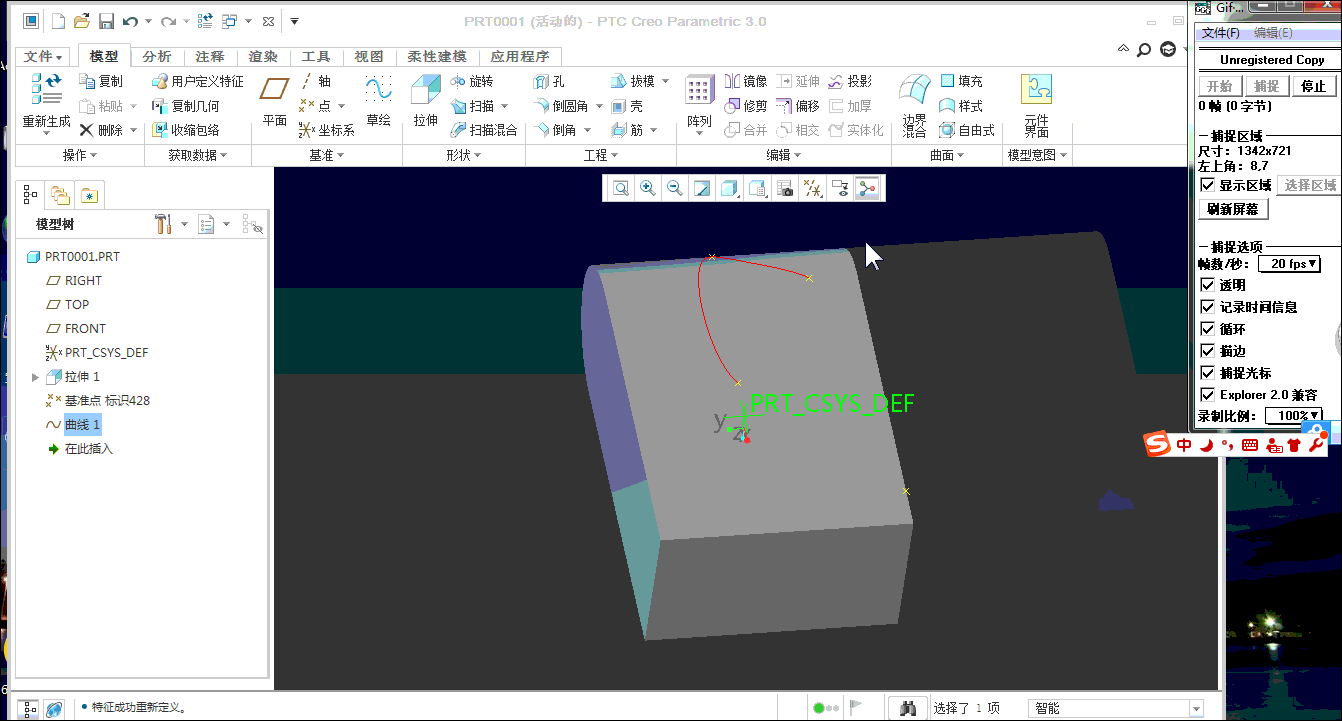Click the 刷新屏幕 button
Image resolution: width=1342 pixels, height=721 pixels.
click(1234, 209)
